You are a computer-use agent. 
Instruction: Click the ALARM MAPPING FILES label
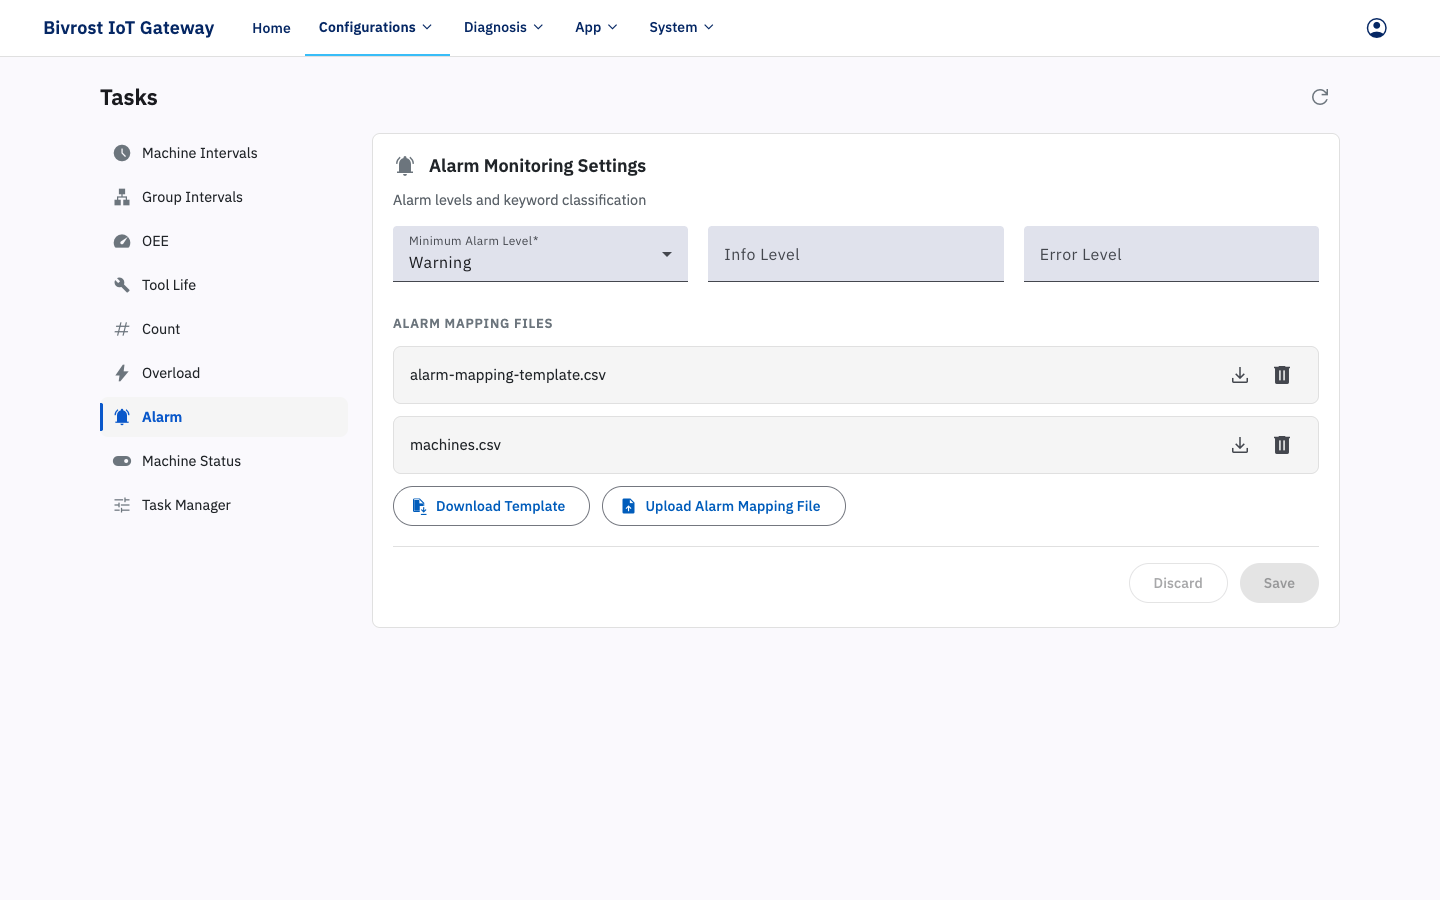[x=473, y=324]
